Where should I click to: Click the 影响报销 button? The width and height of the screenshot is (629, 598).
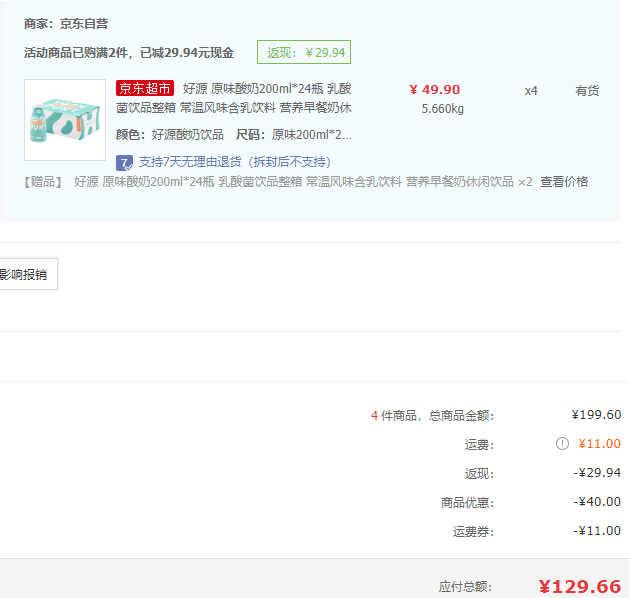[x=28, y=274]
